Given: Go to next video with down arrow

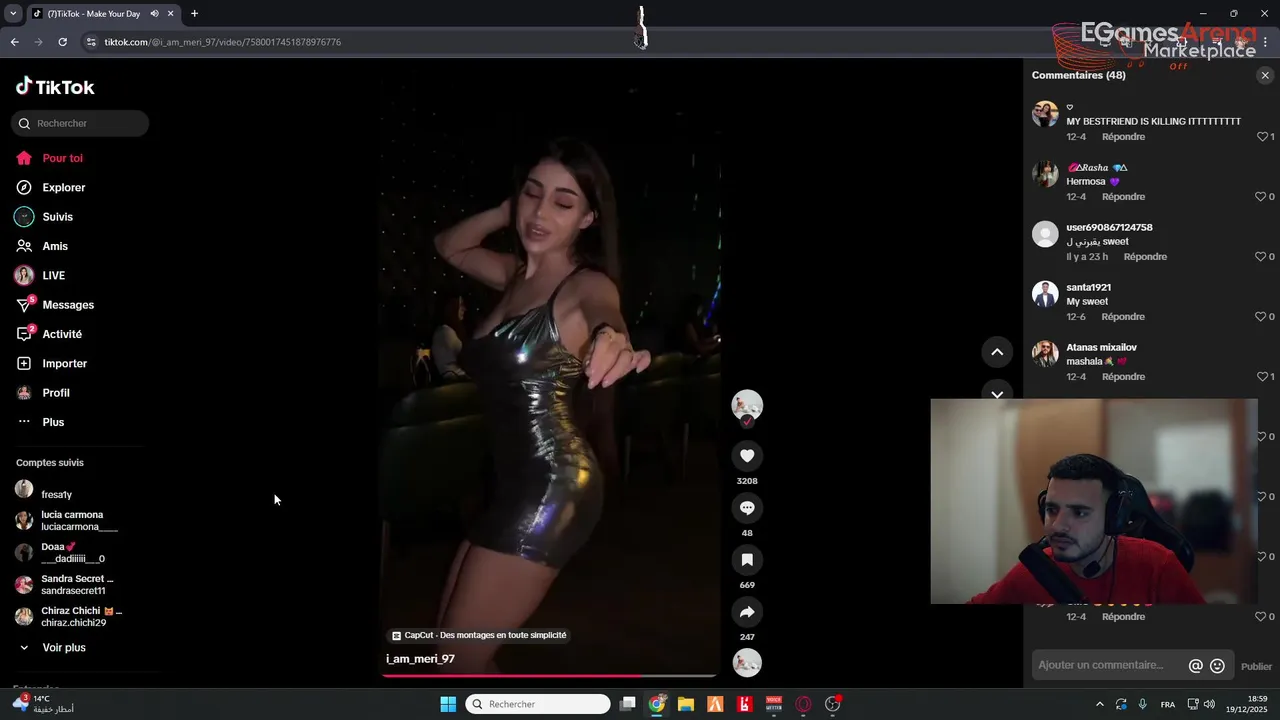Looking at the screenshot, I should 997,393.
